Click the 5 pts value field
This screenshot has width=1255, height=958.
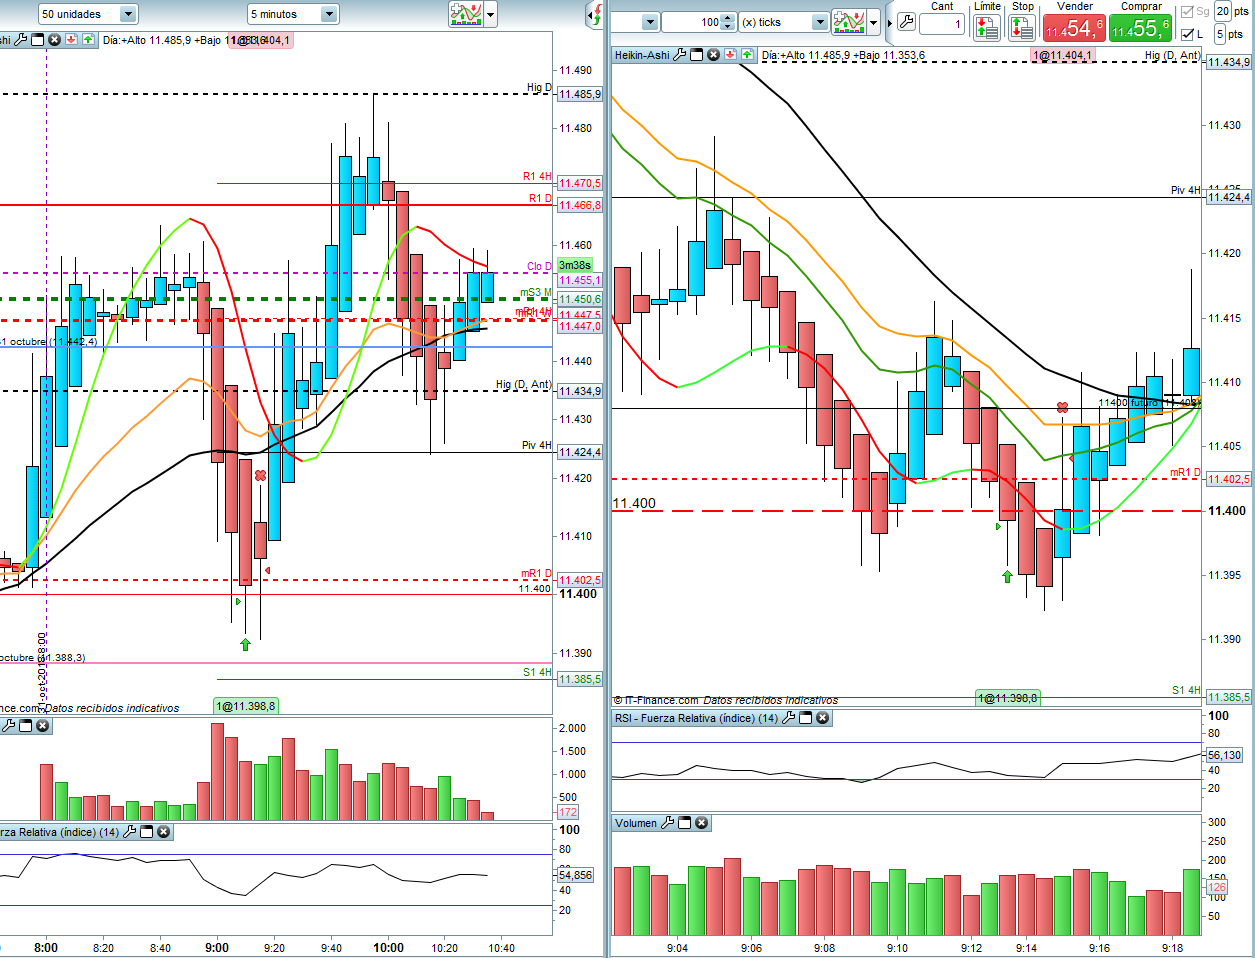pos(1220,34)
